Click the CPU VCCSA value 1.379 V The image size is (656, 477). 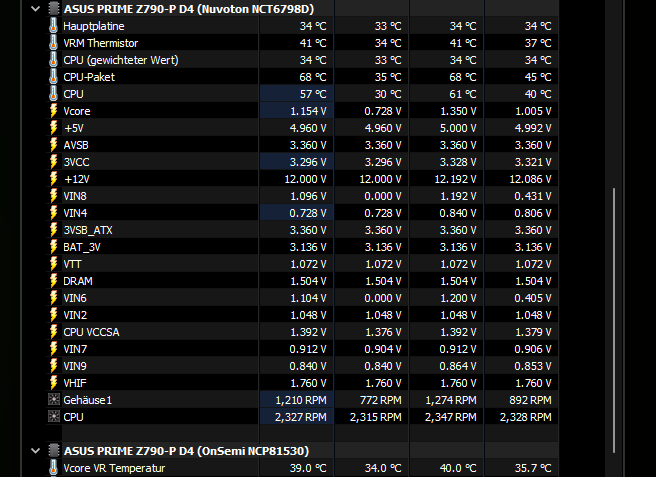pos(533,332)
